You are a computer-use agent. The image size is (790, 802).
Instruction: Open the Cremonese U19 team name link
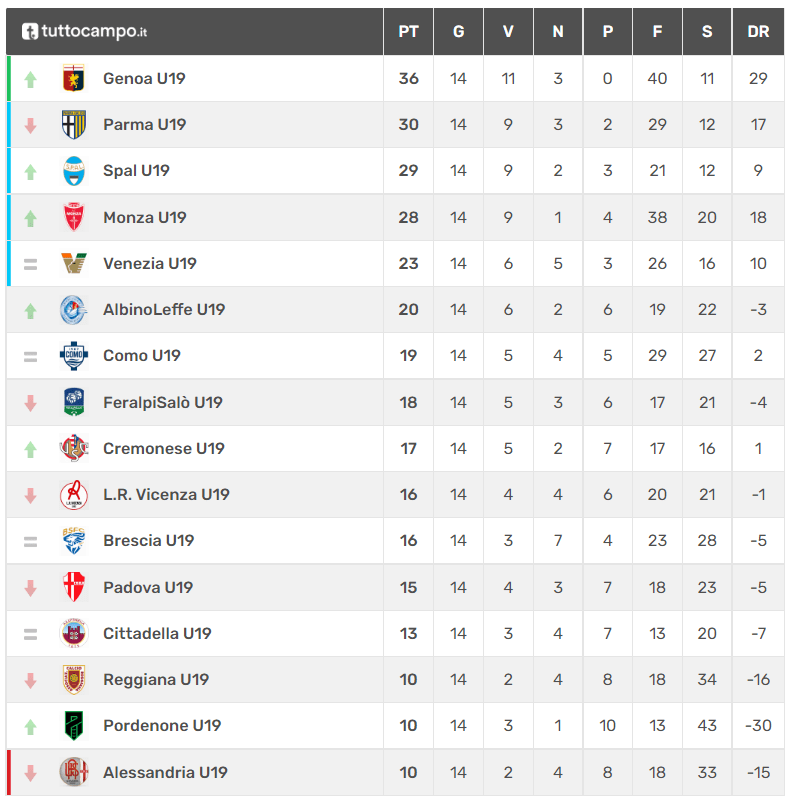[164, 449]
